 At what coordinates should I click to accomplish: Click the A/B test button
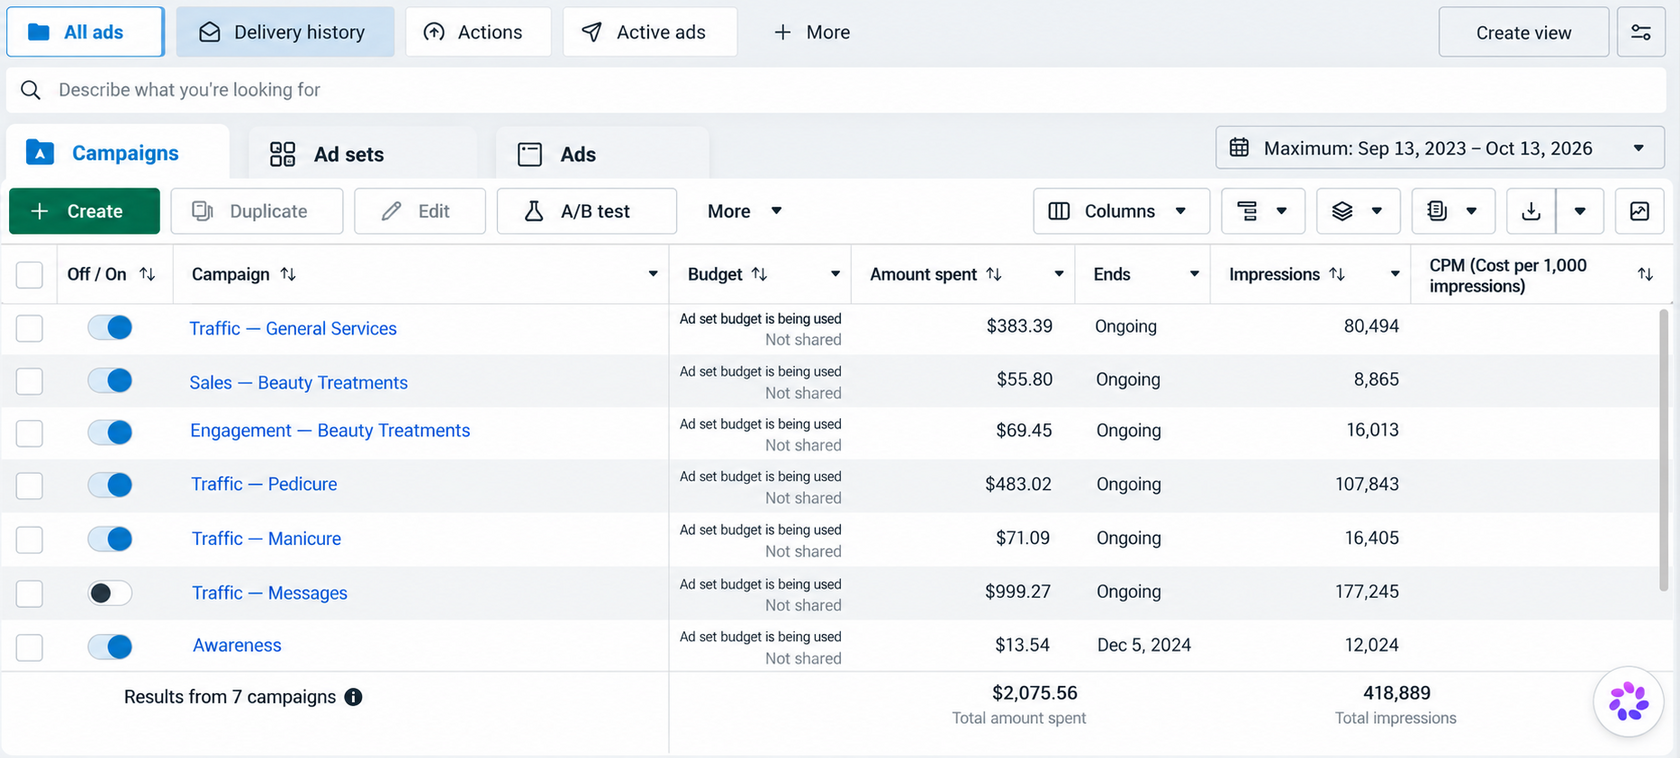(587, 211)
